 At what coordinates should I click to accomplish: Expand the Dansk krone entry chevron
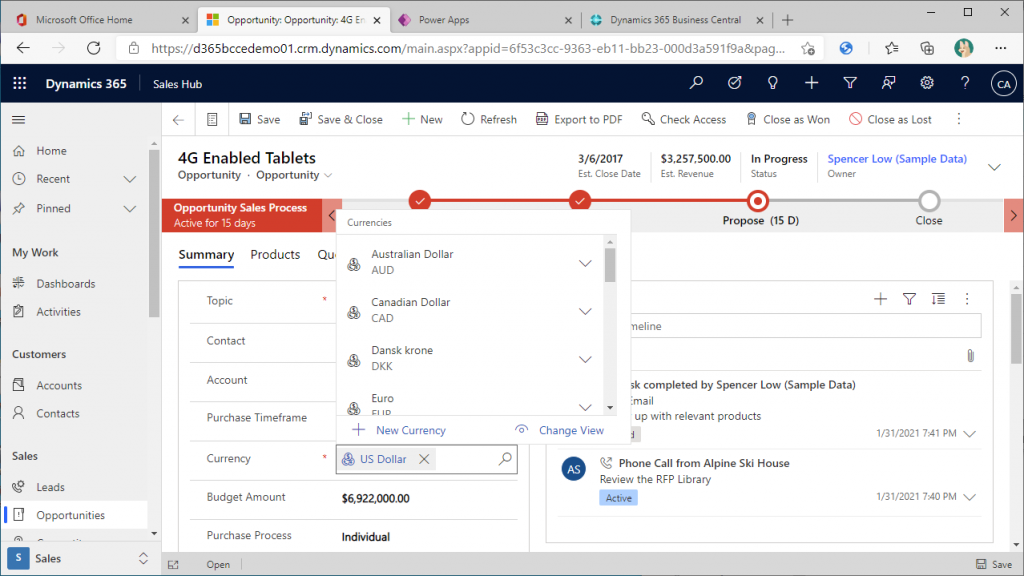[585, 359]
